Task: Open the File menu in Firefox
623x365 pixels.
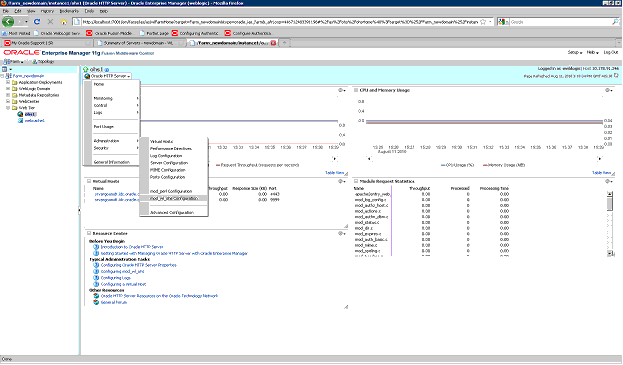Action: pos(6,11)
